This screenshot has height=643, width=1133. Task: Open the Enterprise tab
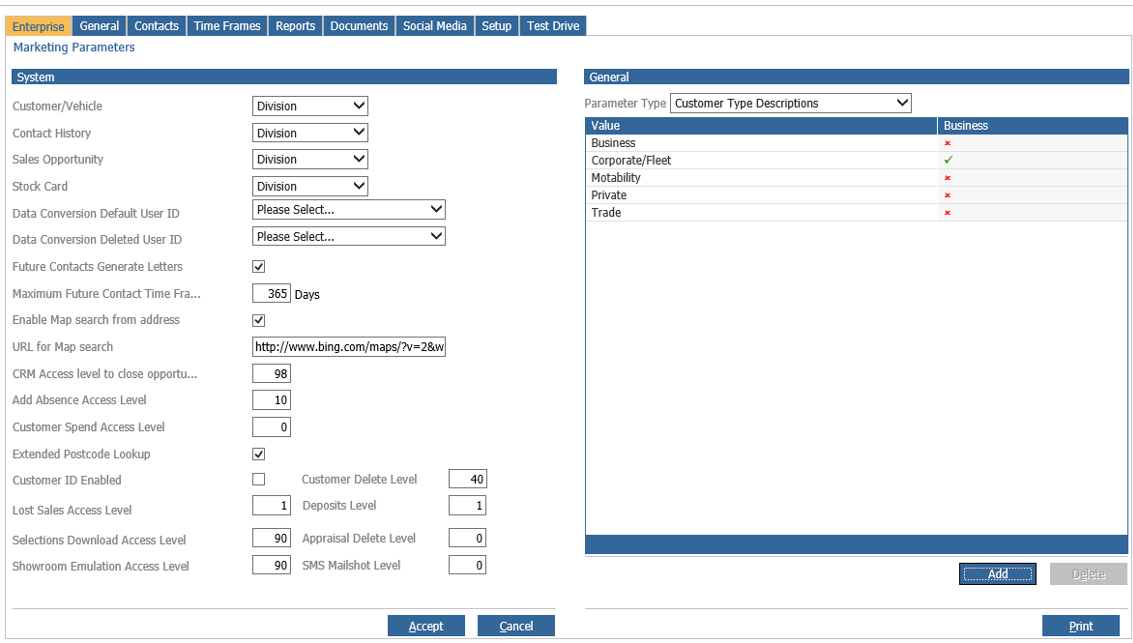38,26
